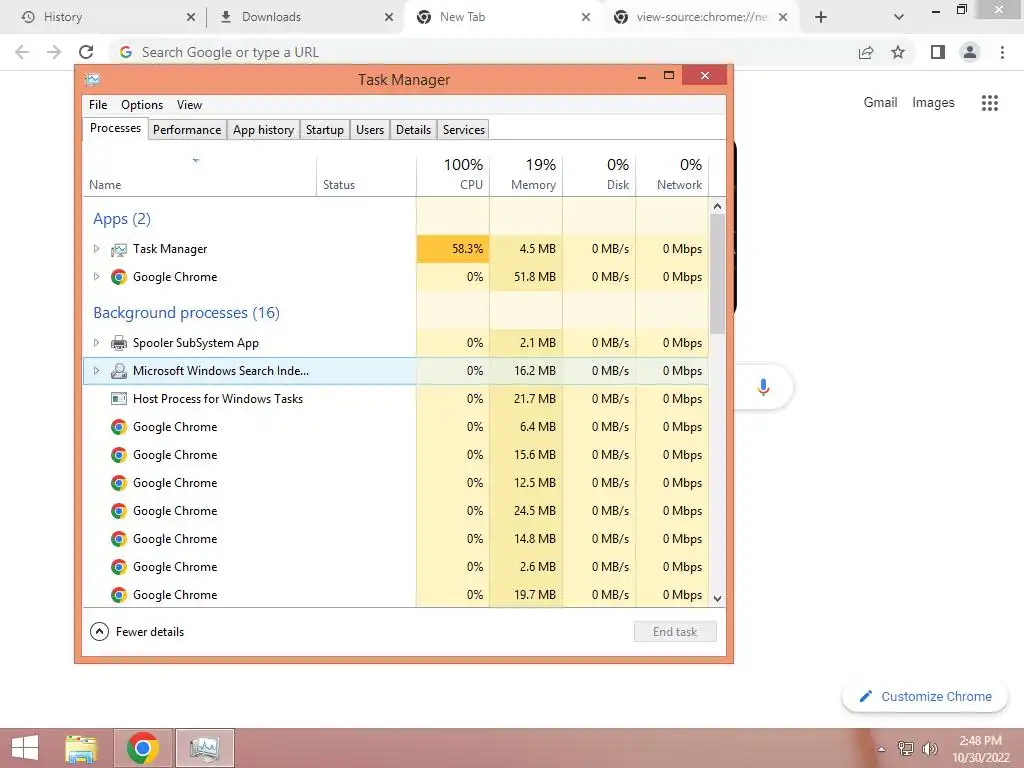The height and width of the screenshot is (768, 1024).
Task: Go back with Chrome's back arrow
Action: [x=22, y=52]
